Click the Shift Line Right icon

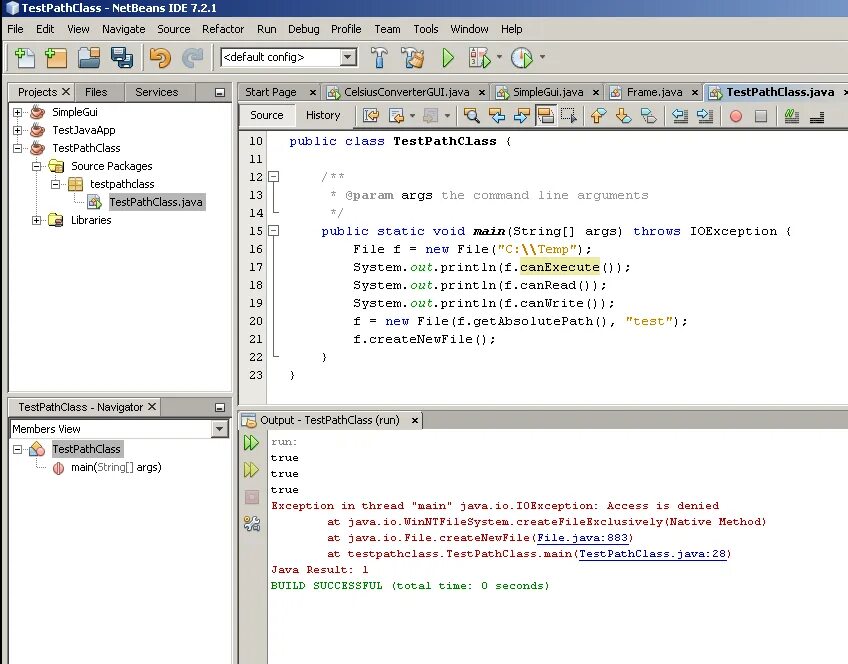(x=704, y=116)
